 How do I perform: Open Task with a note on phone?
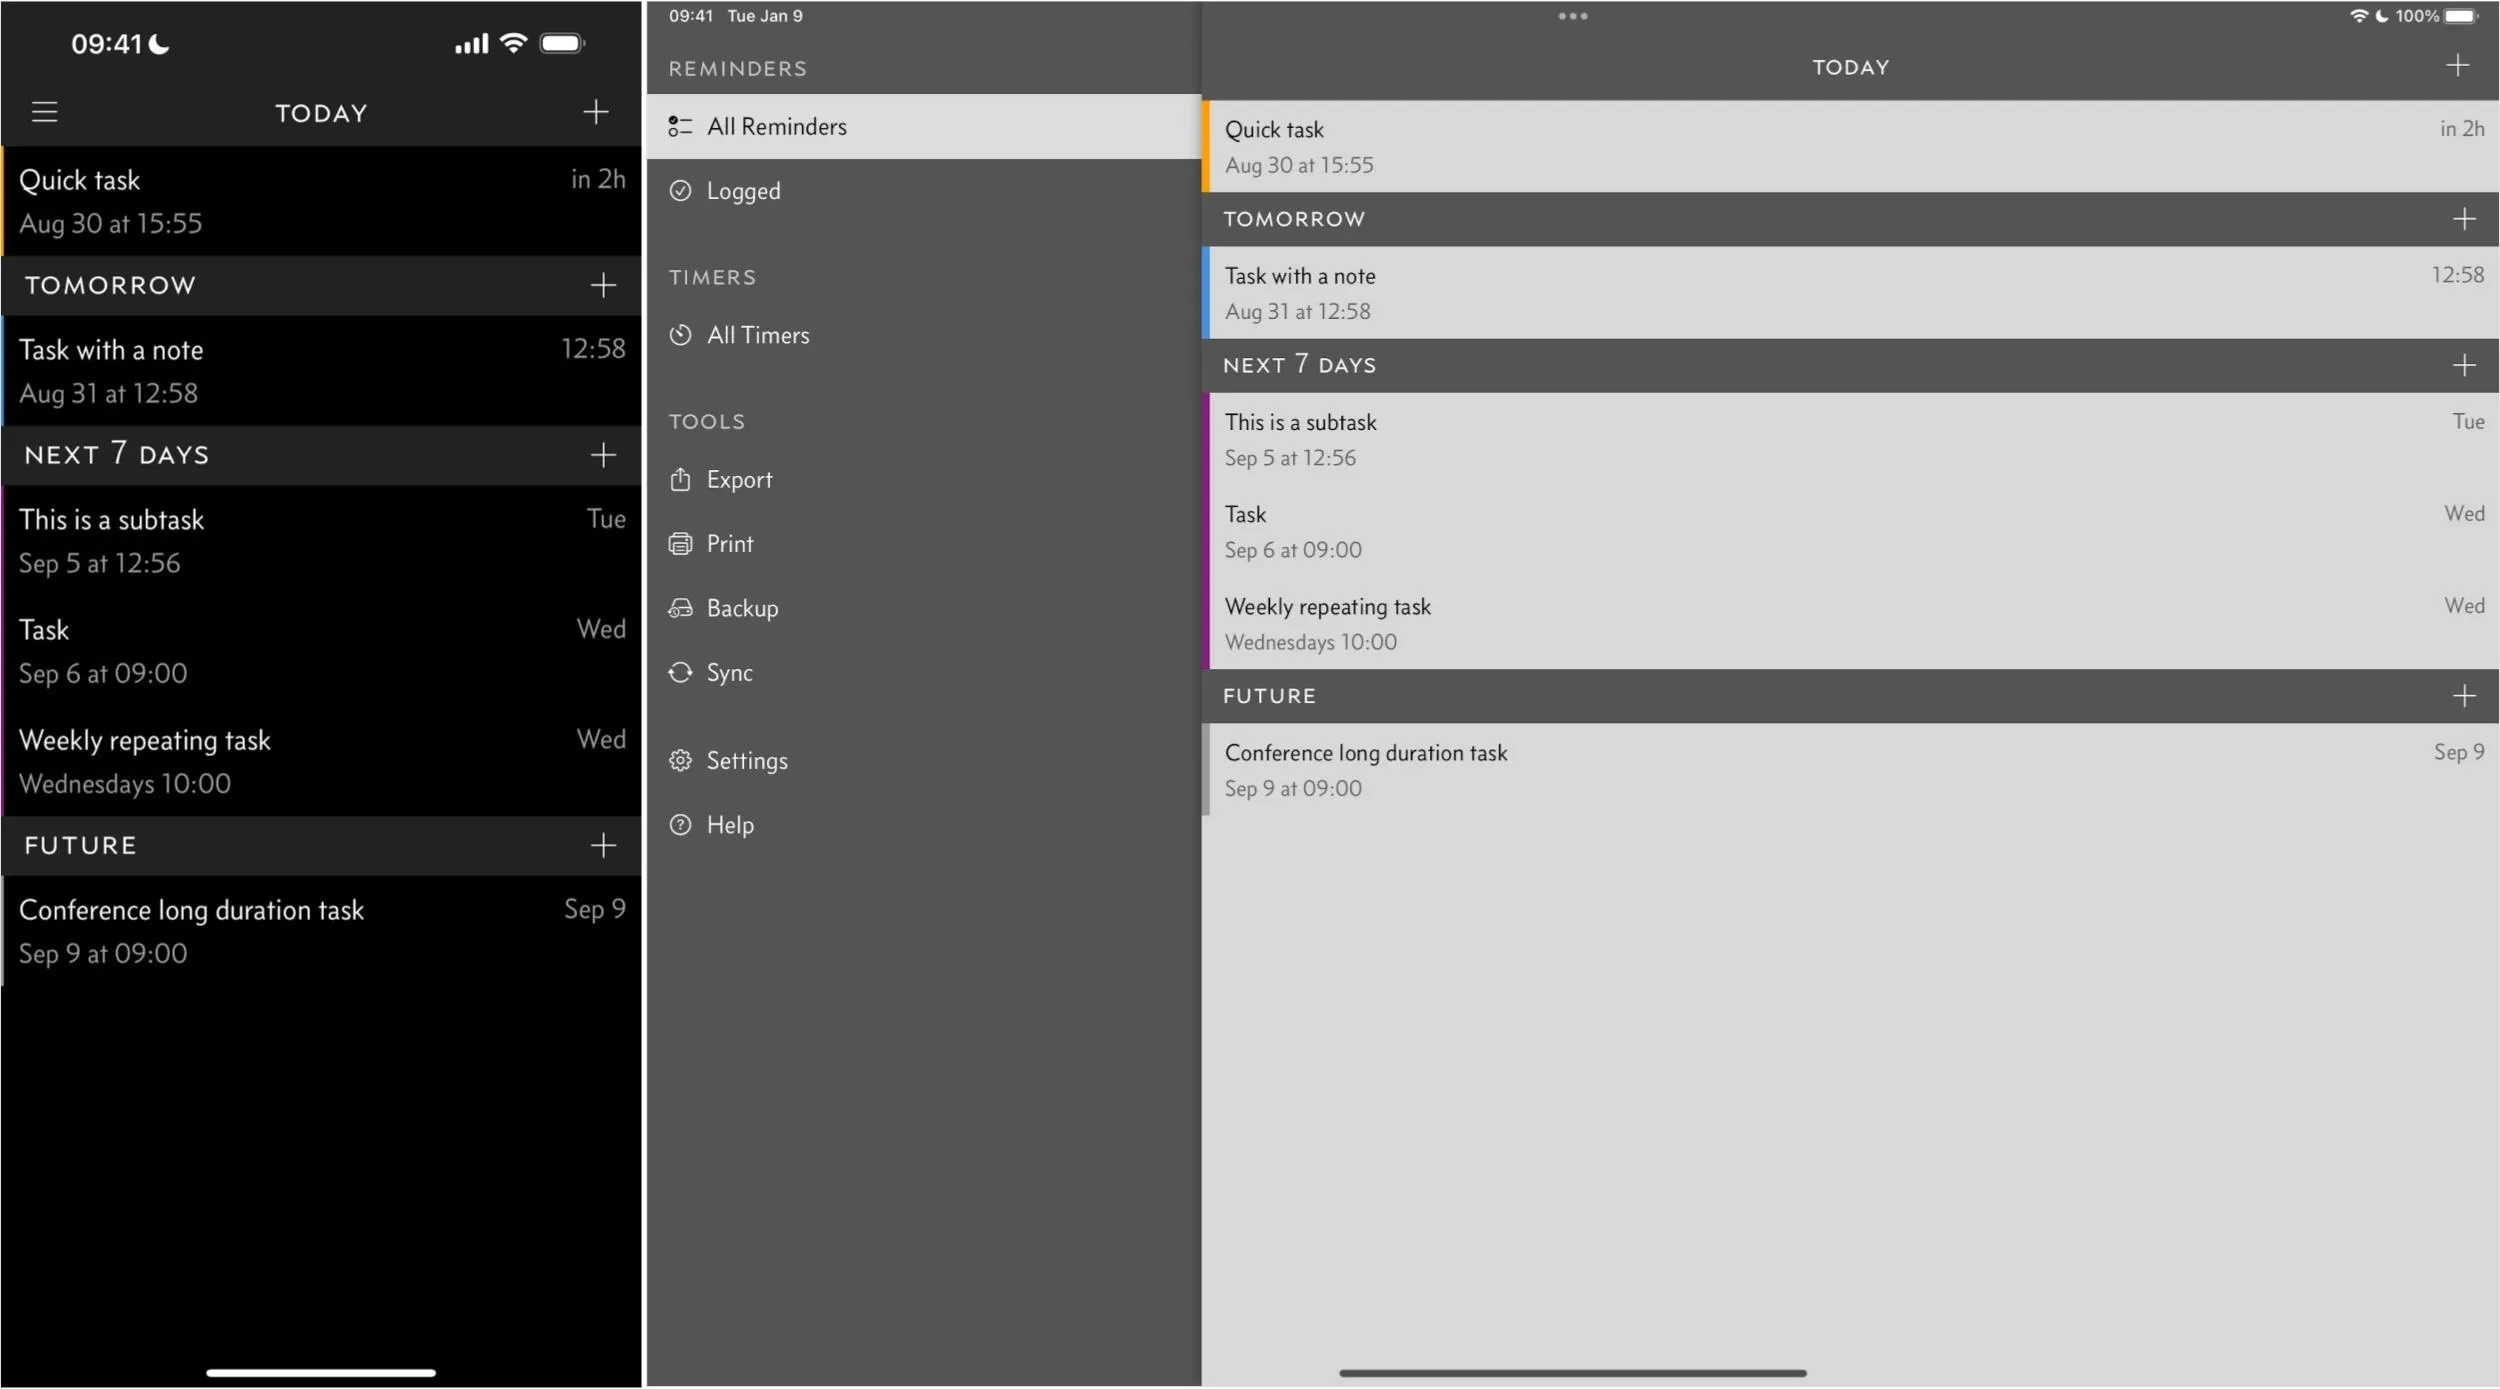[321, 371]
